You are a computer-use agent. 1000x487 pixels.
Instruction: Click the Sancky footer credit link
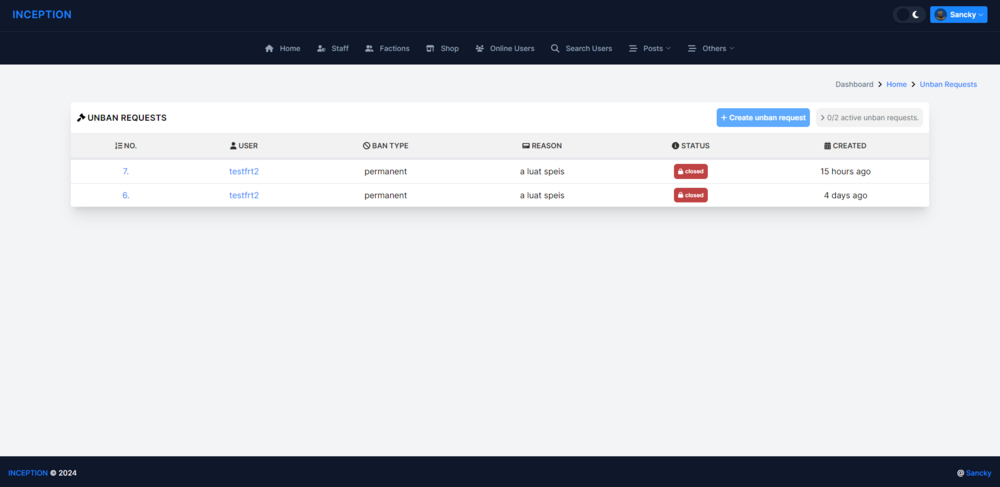click(x=978, y=473)
